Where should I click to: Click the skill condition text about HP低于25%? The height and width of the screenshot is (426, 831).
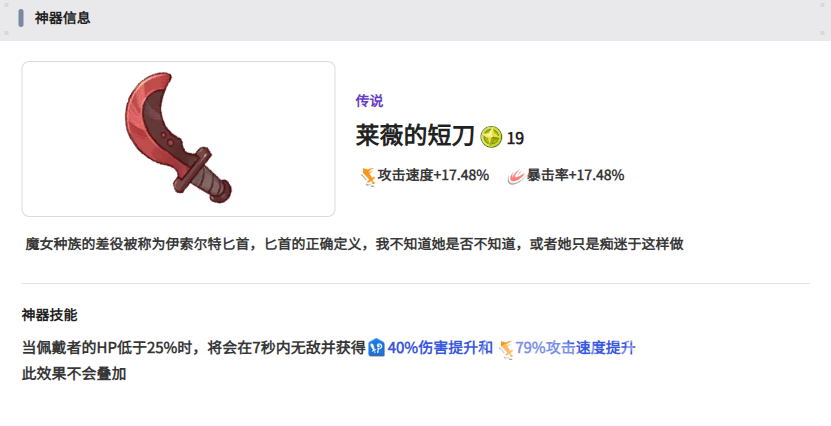[193, 348]
